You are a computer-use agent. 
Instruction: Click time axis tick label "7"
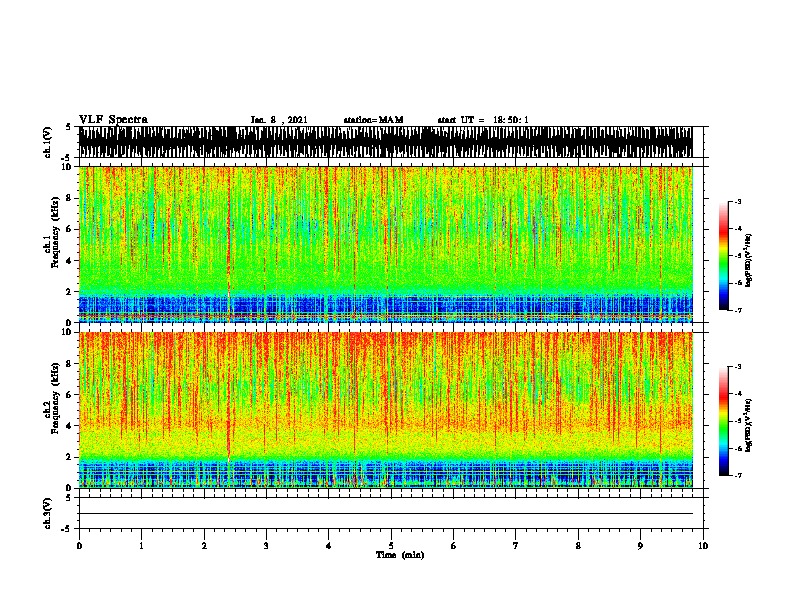pyautogui.click(x=516, y=546)
